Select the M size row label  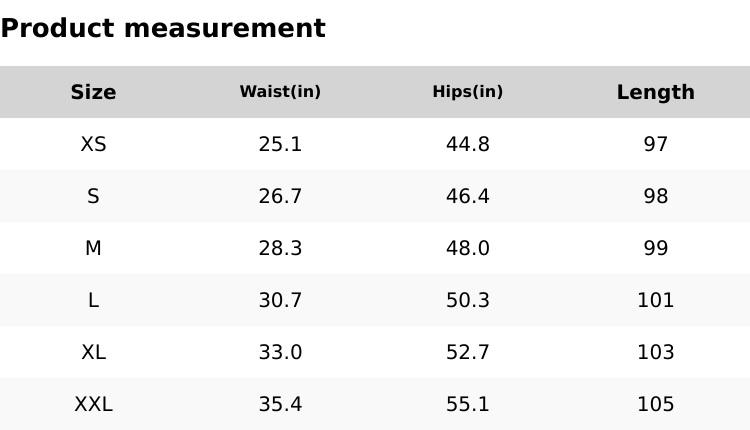point(93,248)
